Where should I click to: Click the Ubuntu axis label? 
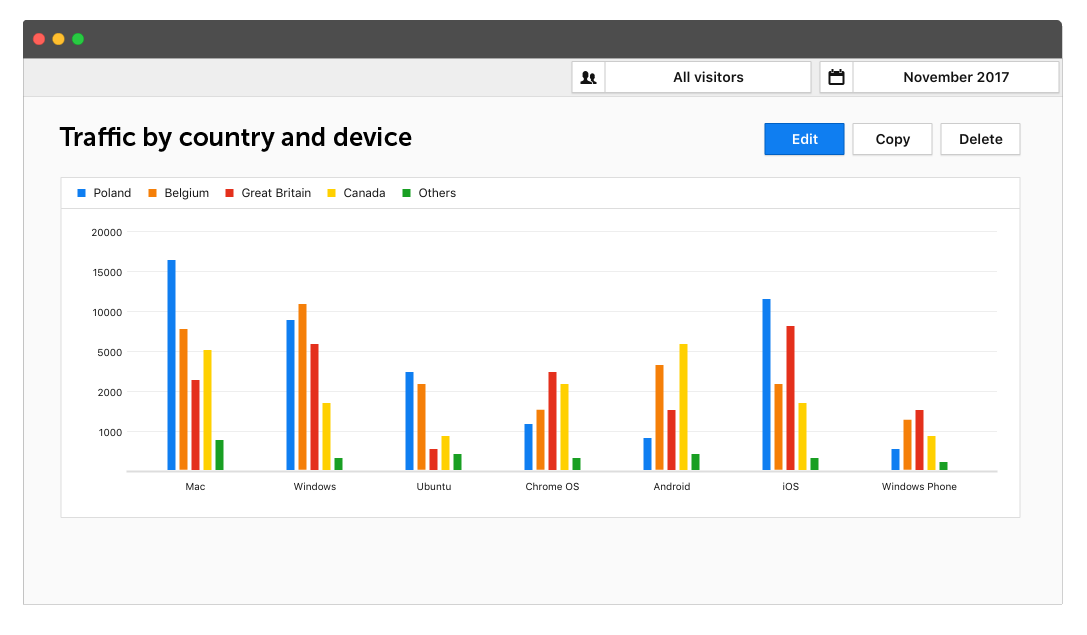click(434, 487)
